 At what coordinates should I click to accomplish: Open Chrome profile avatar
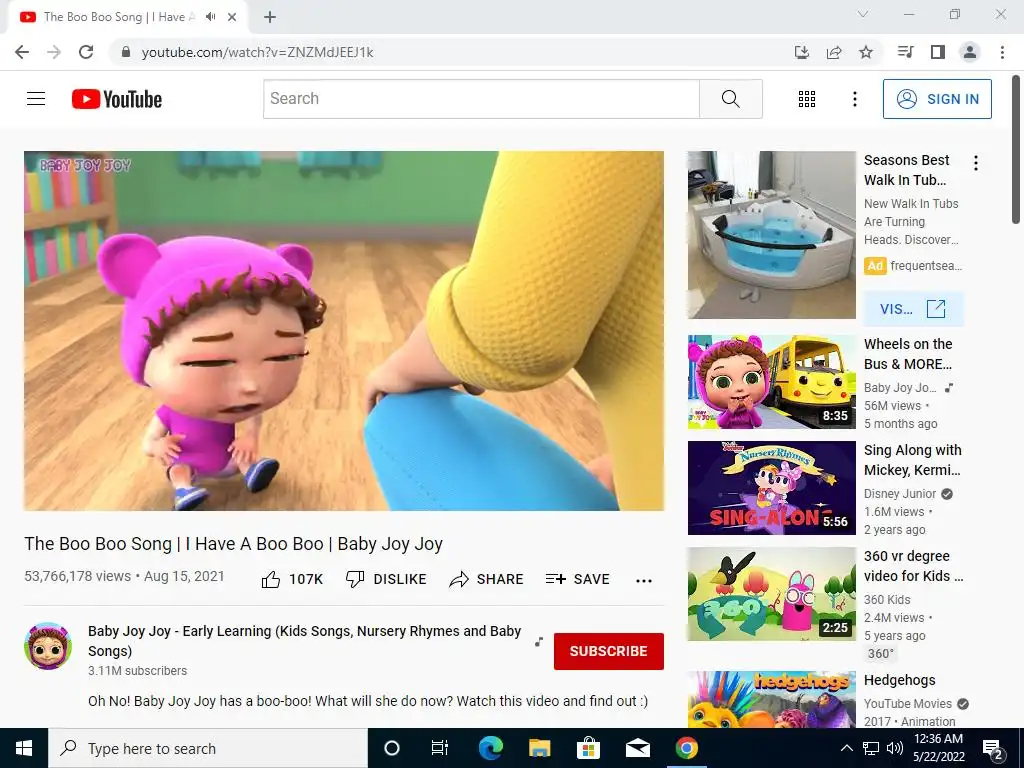[970, 52]
